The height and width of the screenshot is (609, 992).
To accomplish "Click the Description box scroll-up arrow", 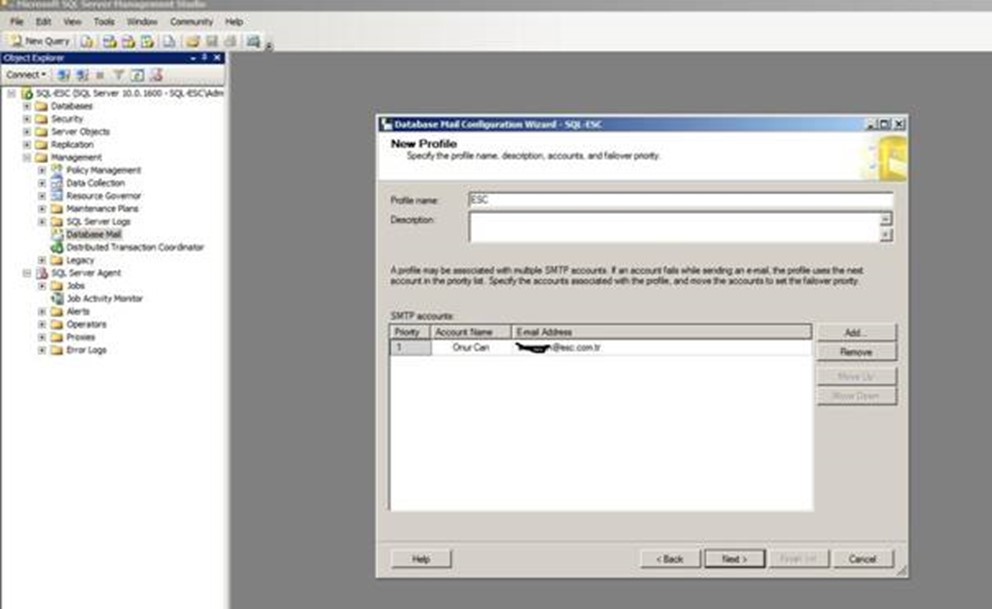I will (x=886, y=219).
